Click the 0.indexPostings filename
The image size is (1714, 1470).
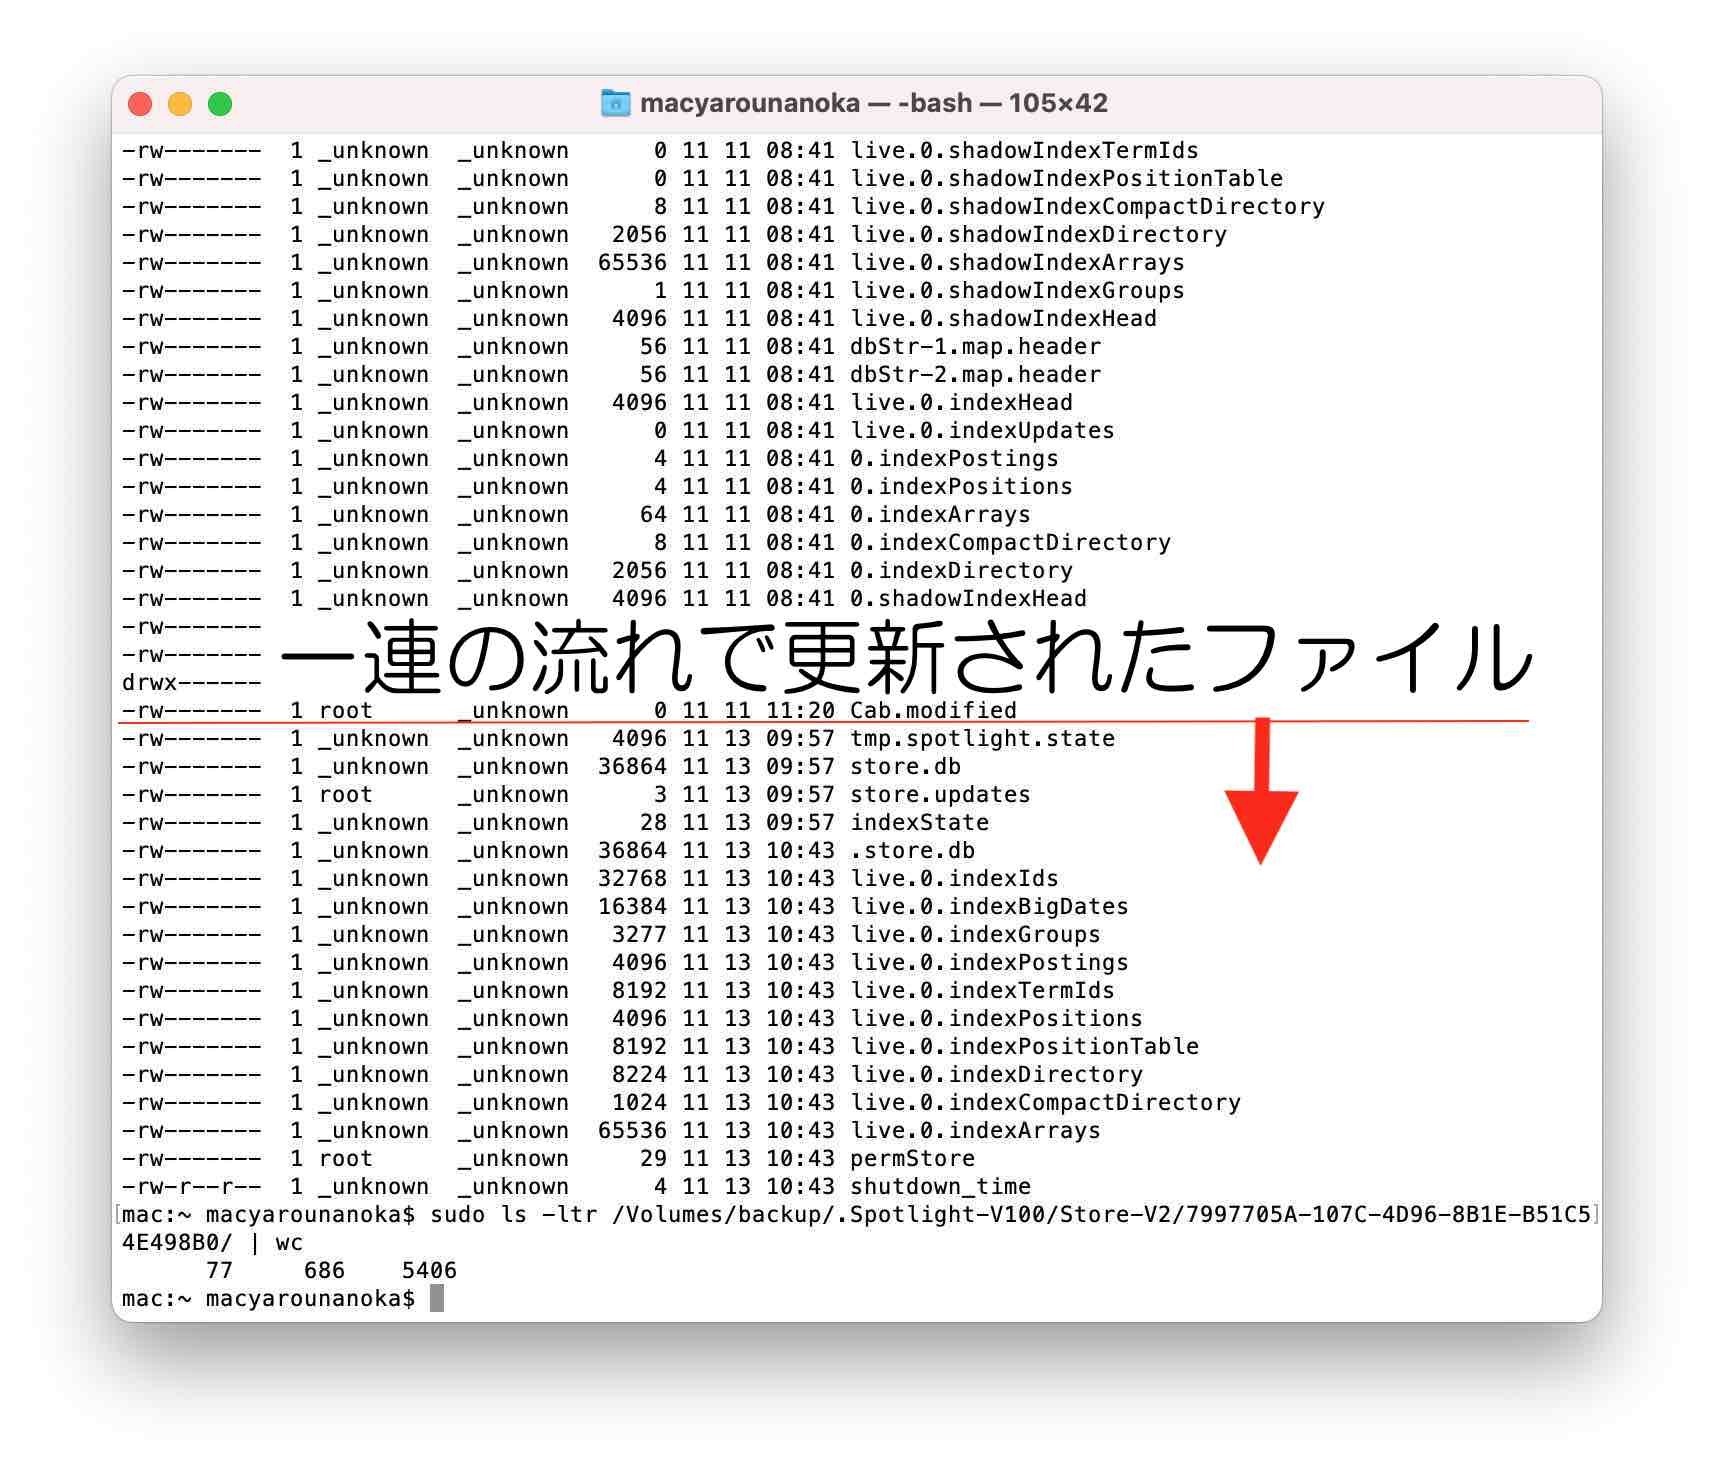(954, 458)
